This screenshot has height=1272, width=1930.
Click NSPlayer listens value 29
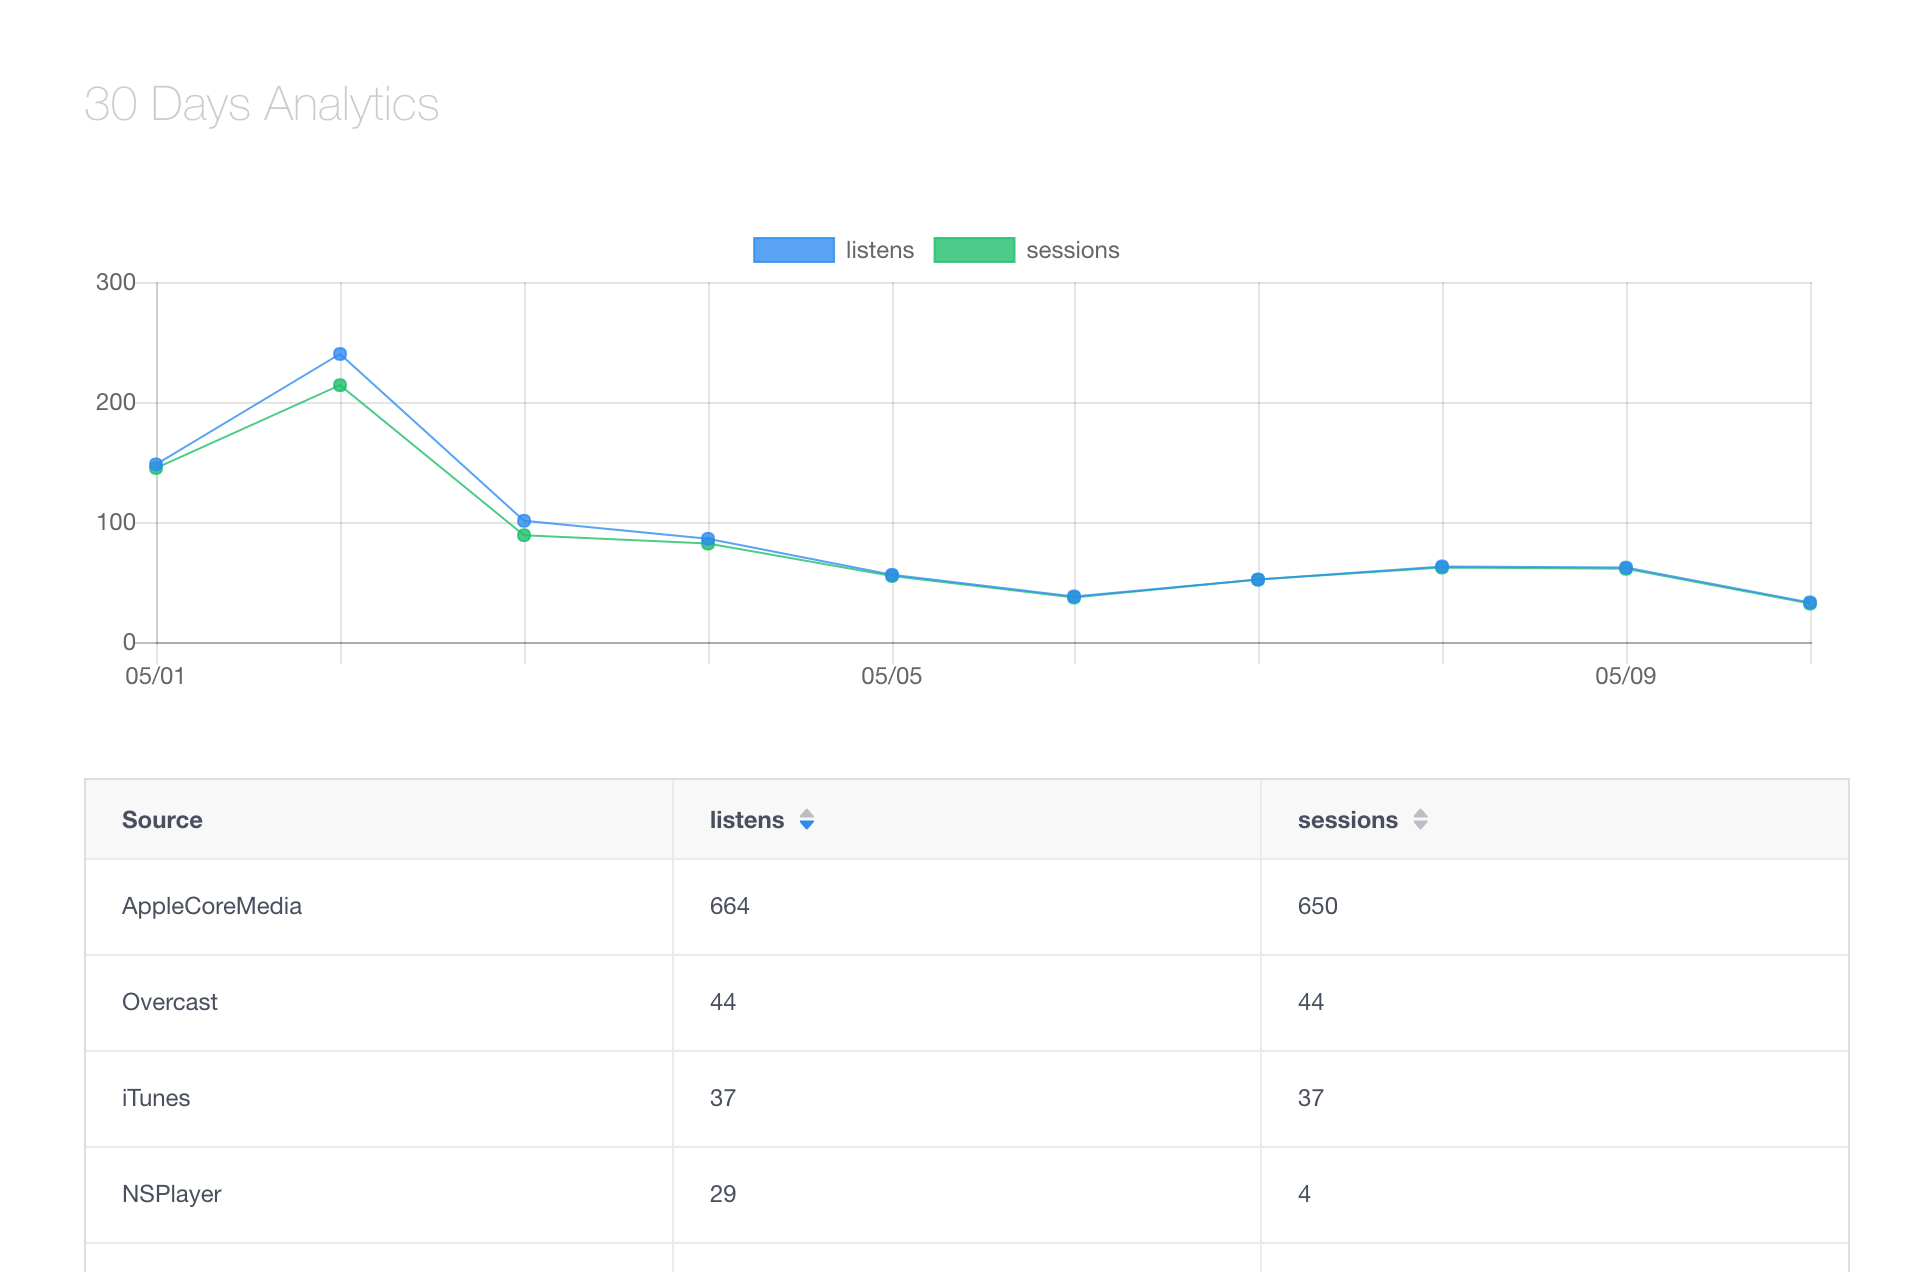tap(723, 1194)
